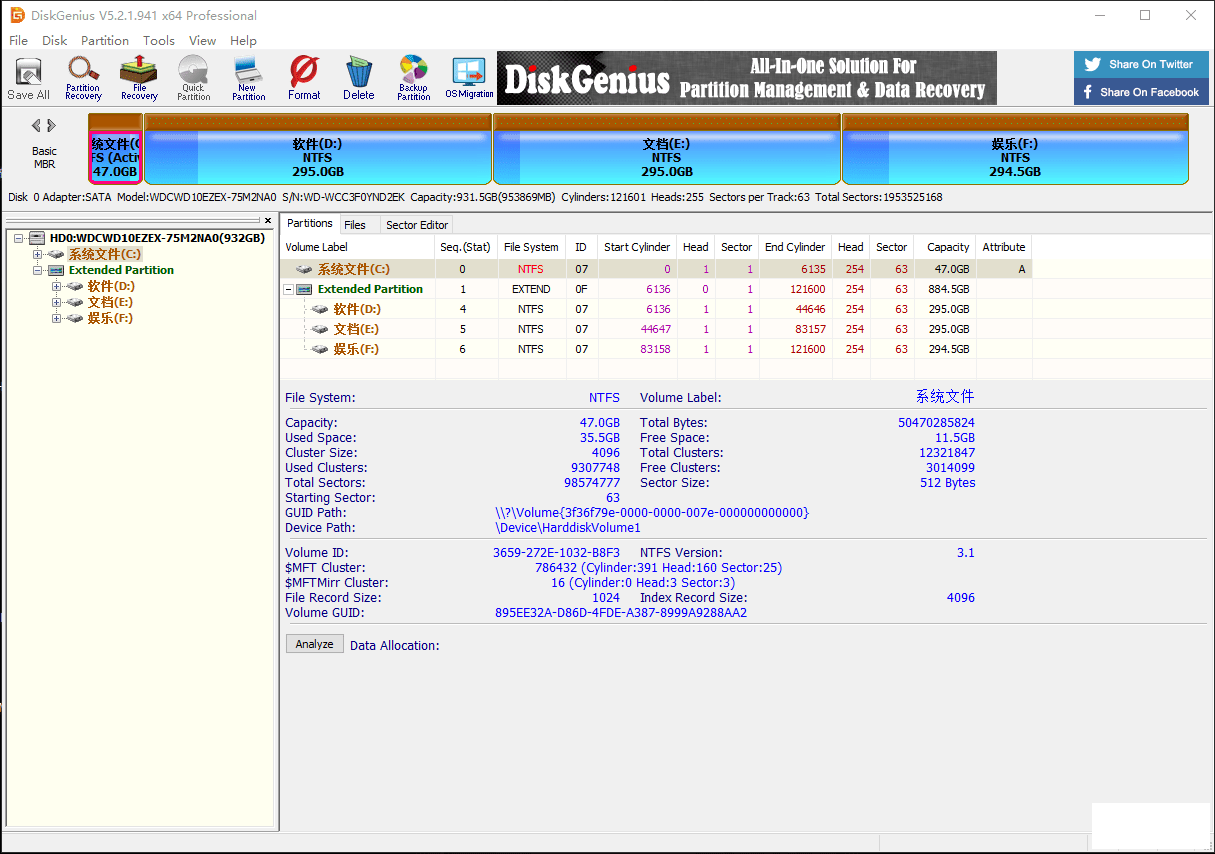Select 文档(E:) partition bar segment

click(x=667, y=150)
